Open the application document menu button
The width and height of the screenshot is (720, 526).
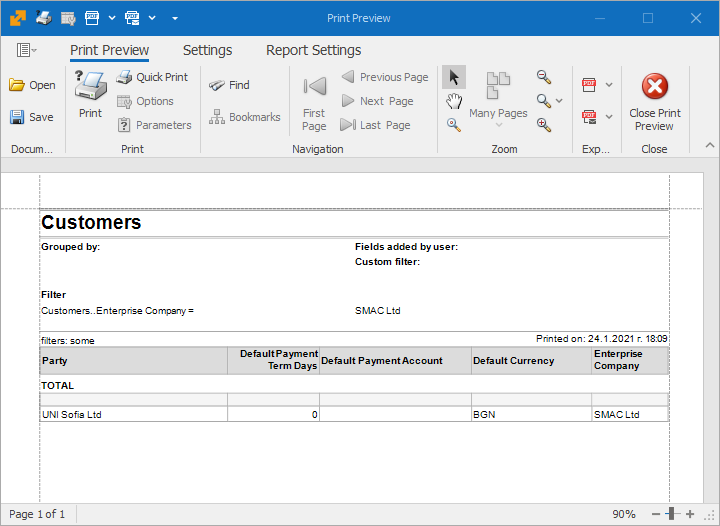point(27,50)
